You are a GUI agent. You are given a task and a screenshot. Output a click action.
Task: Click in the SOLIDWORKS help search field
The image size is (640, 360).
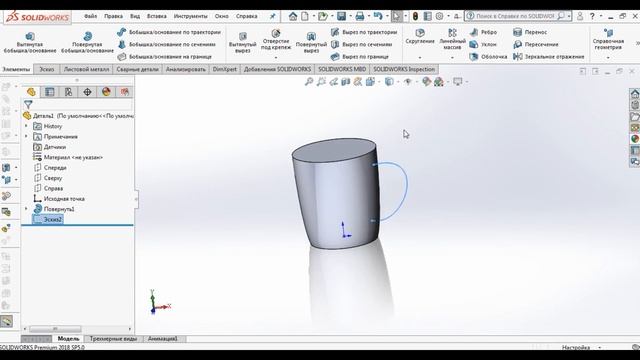[x=515, y=16]
